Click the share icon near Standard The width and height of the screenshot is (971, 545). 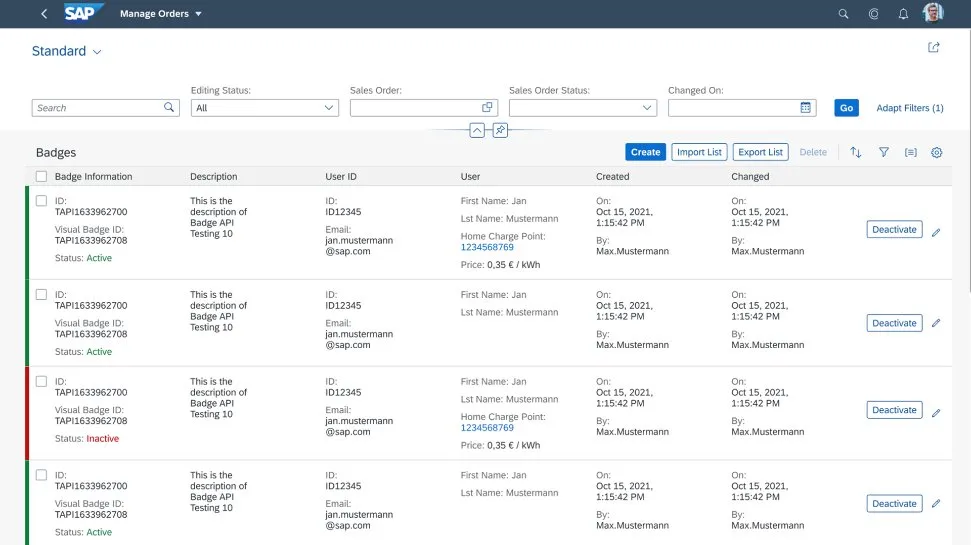point(934,47)
